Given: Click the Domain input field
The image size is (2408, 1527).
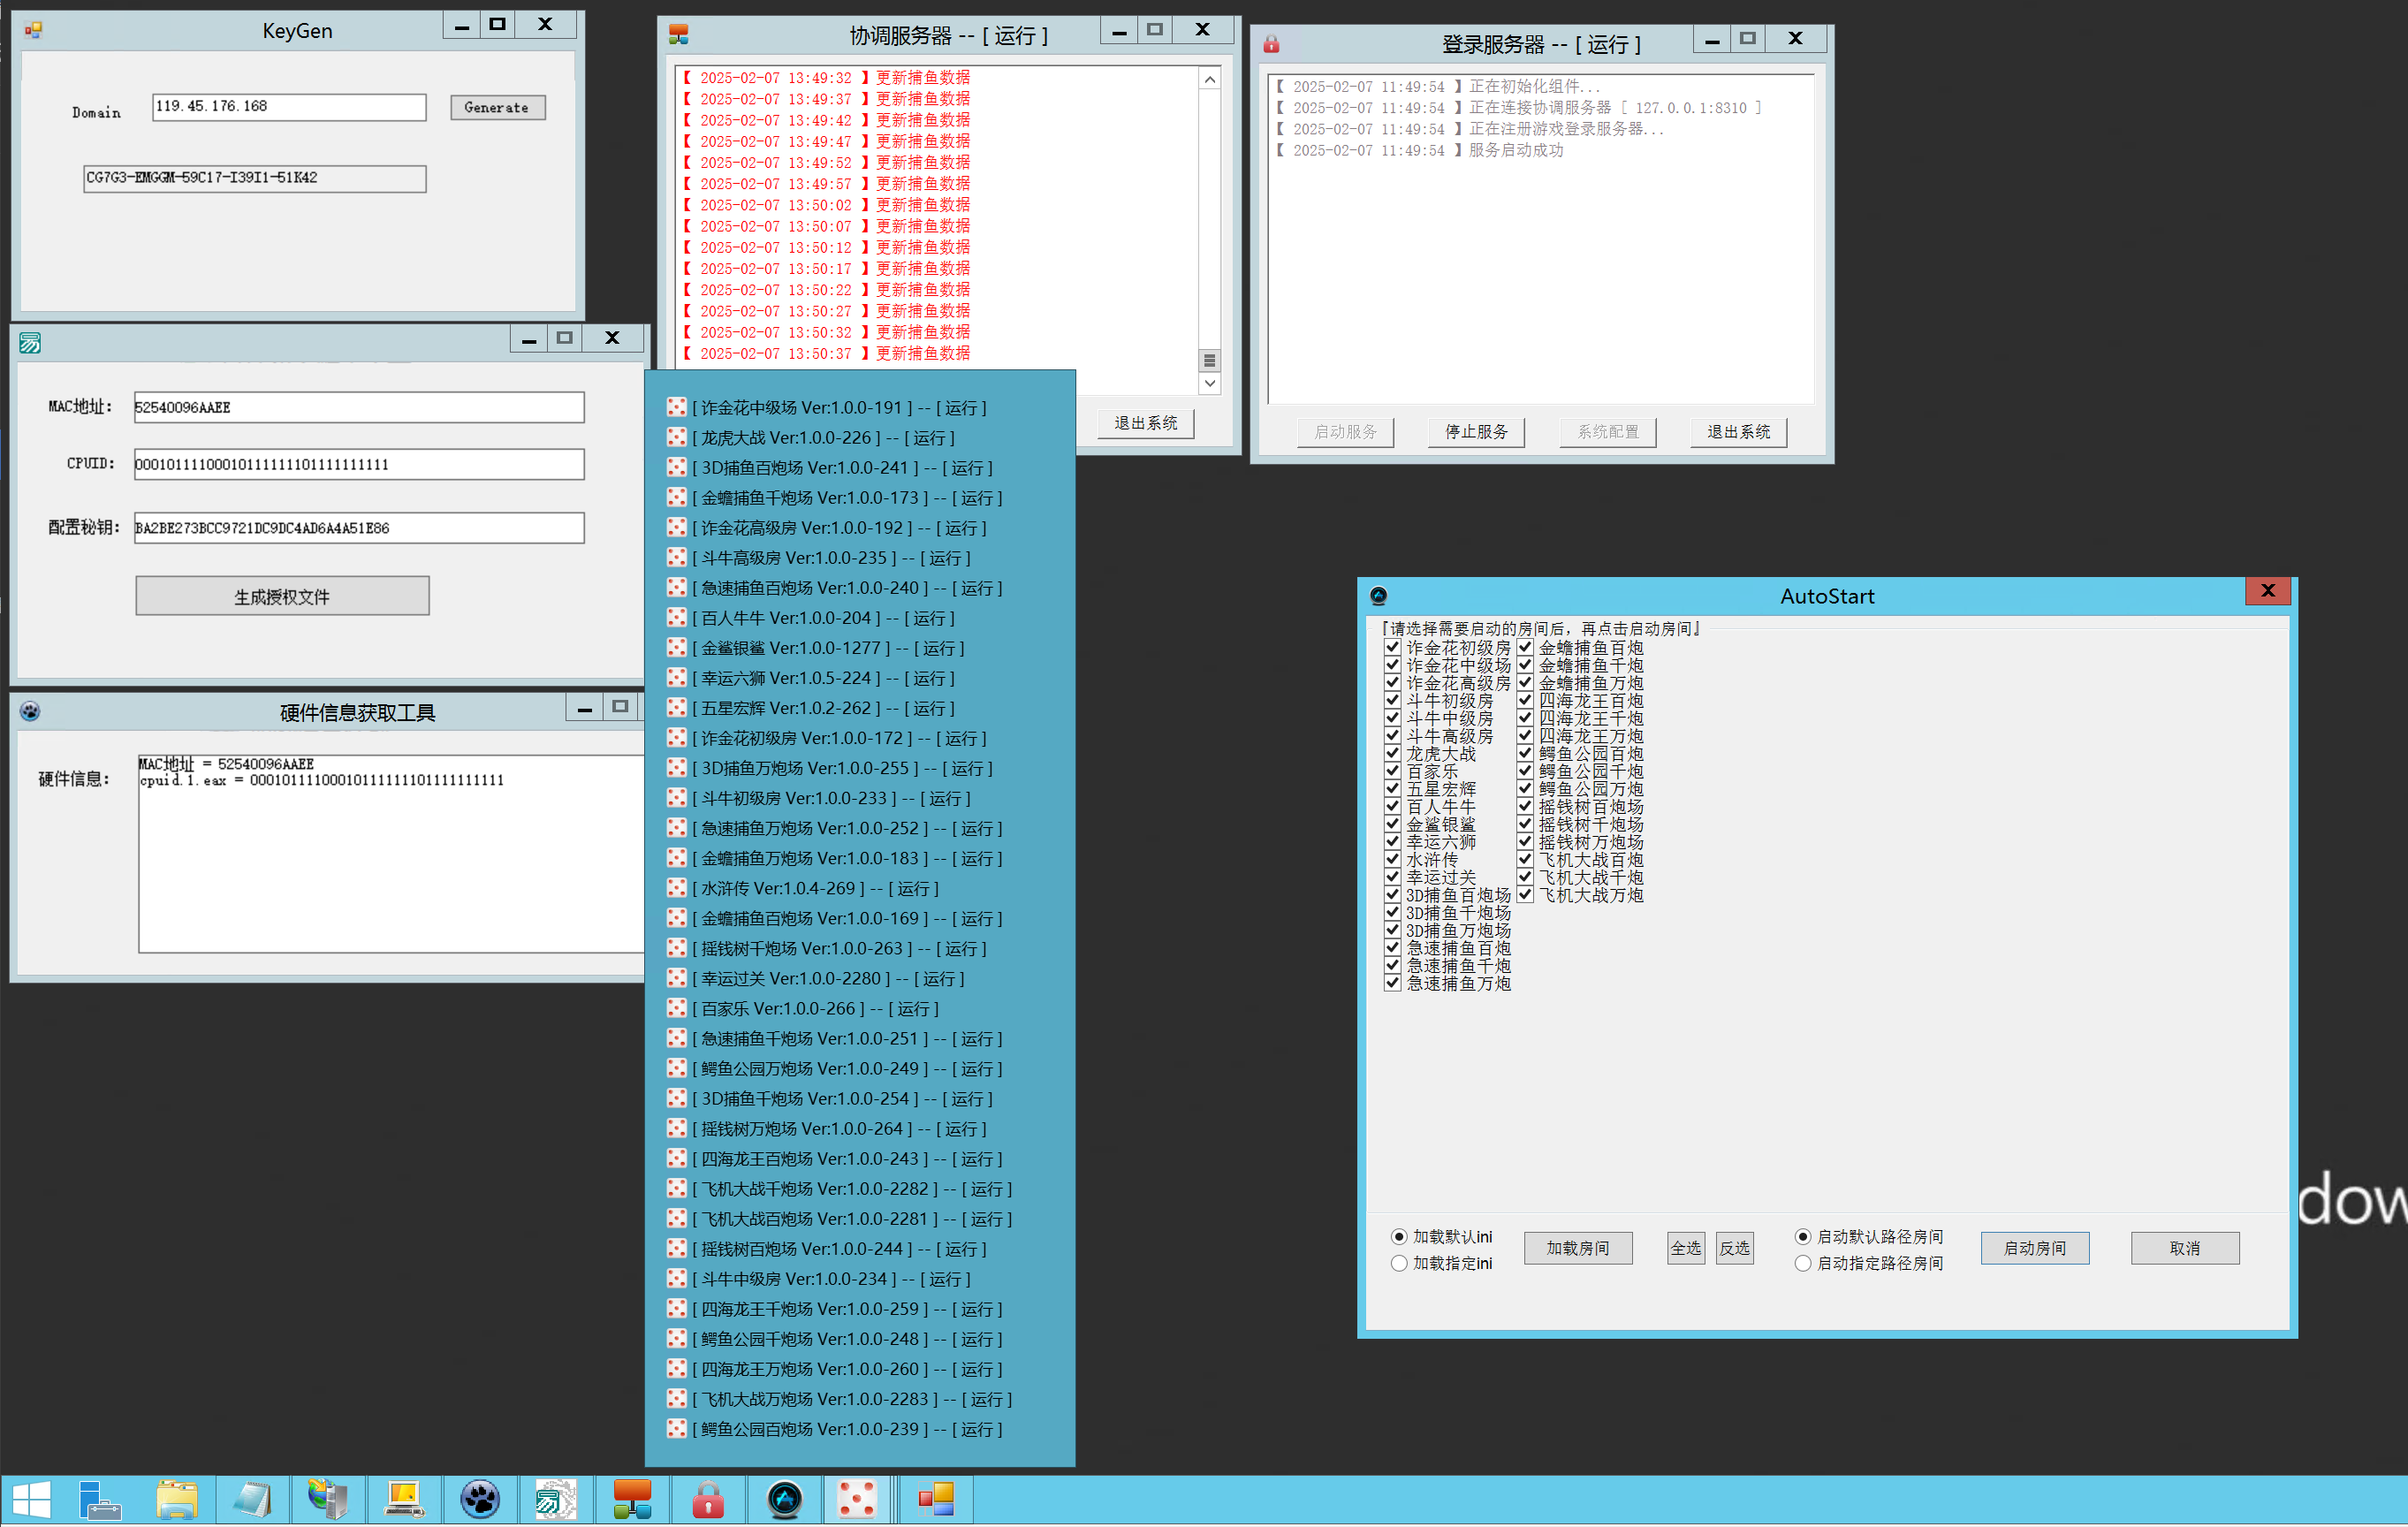Looking at the screenshot, I should tap(289, 107).
